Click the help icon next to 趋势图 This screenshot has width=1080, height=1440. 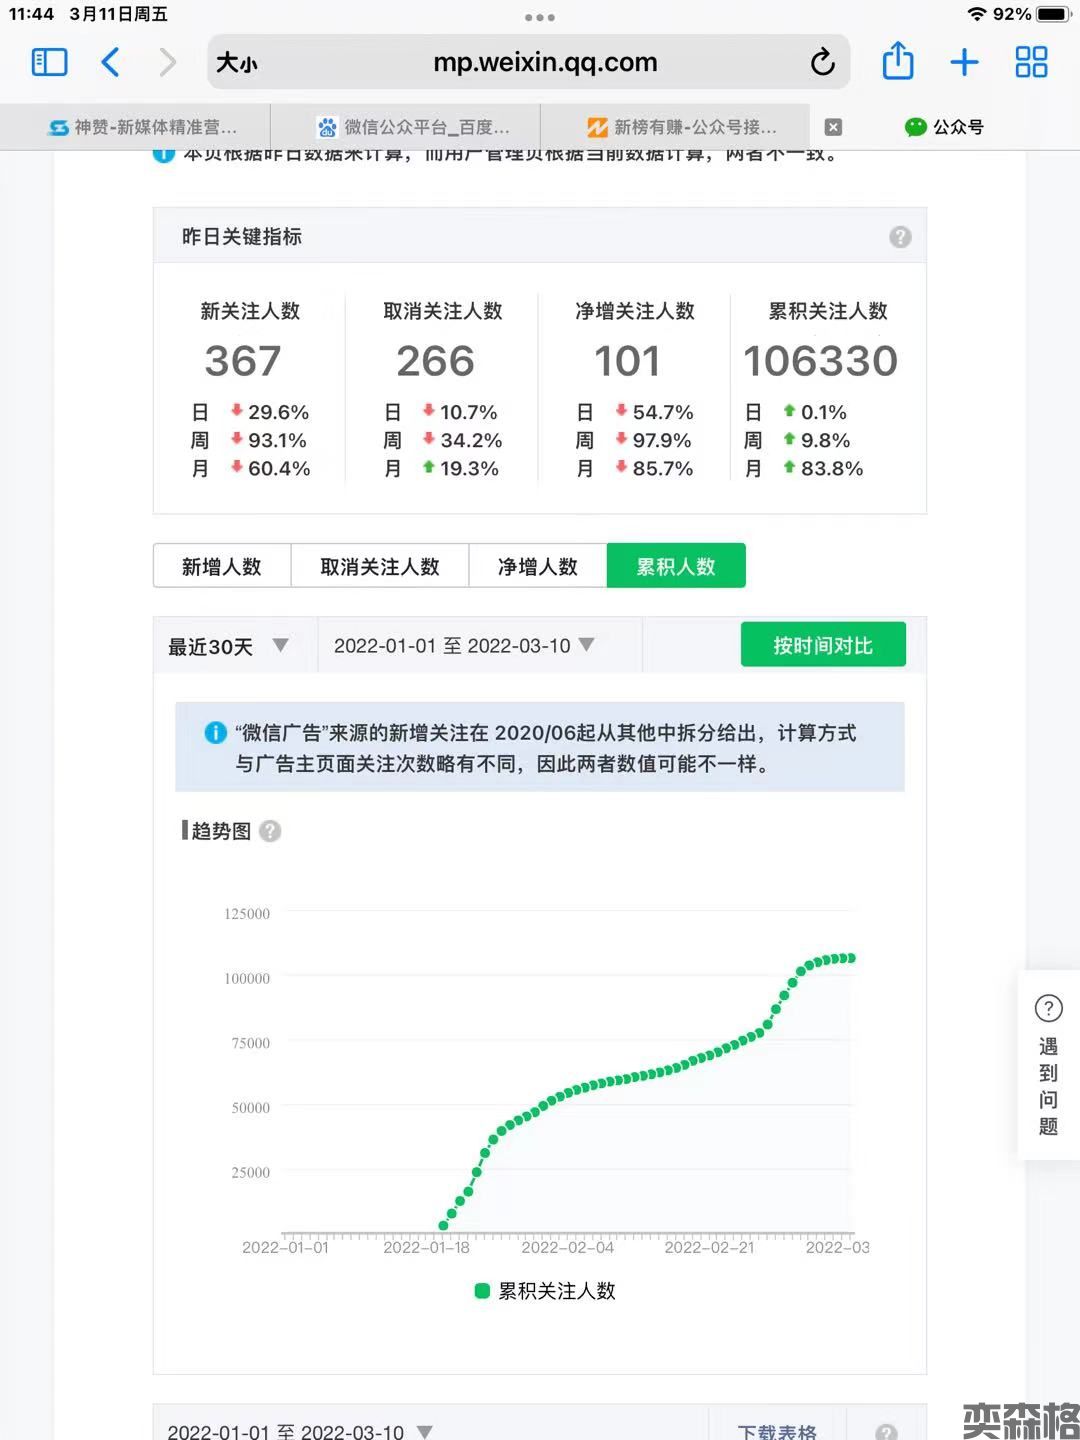(270, 831)
